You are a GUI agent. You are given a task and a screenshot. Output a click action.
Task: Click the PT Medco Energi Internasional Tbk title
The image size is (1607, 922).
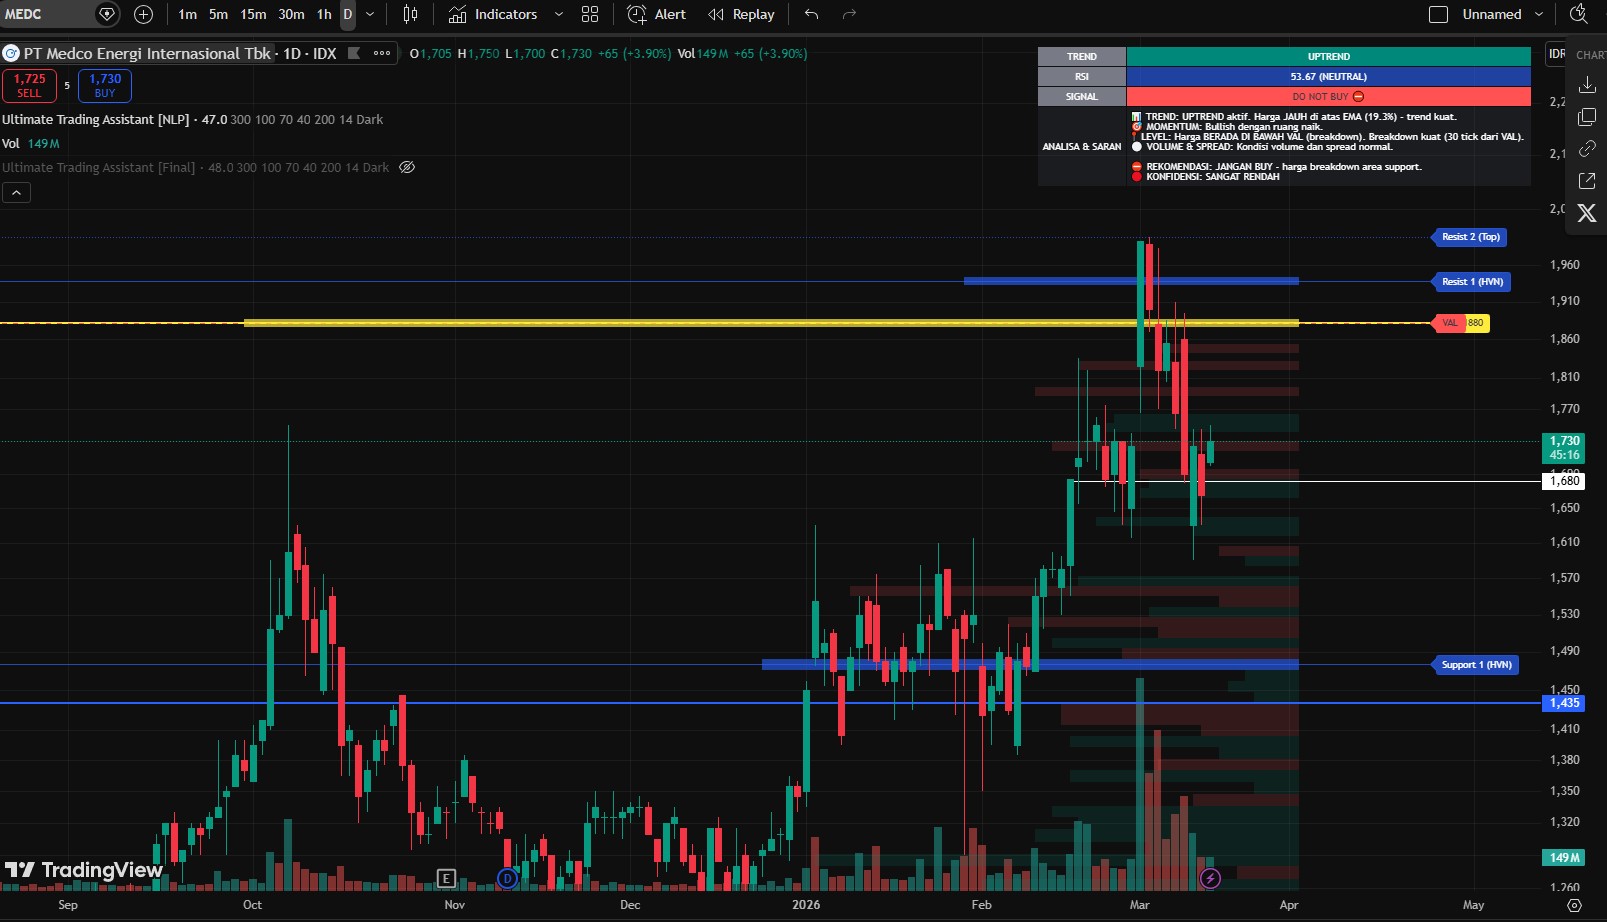(147, 53)
